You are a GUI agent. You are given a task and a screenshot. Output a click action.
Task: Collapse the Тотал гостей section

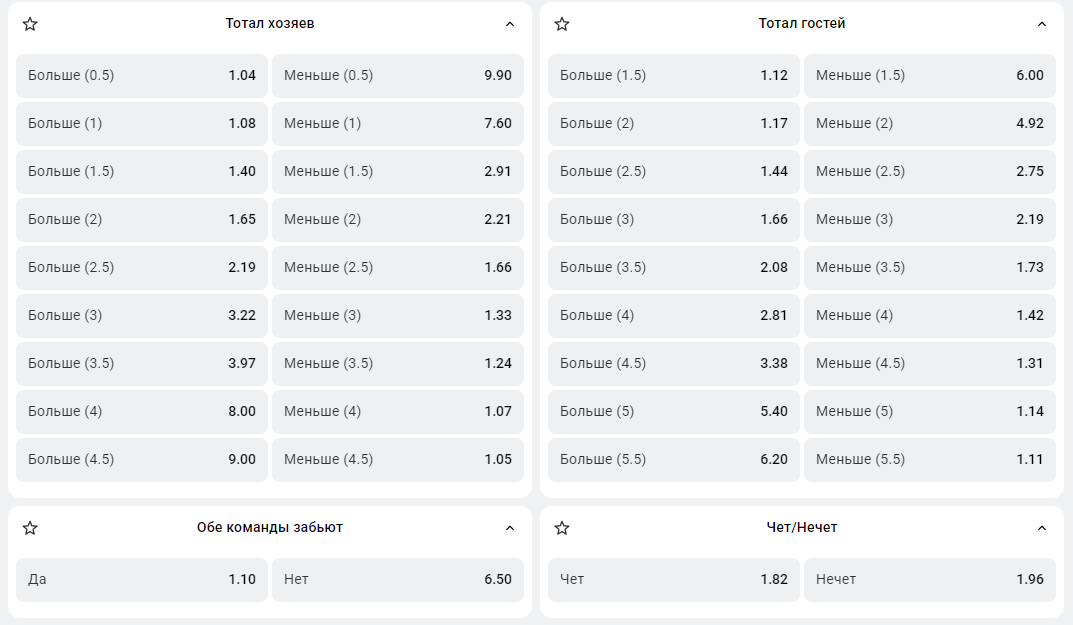tap(1042, 24)
